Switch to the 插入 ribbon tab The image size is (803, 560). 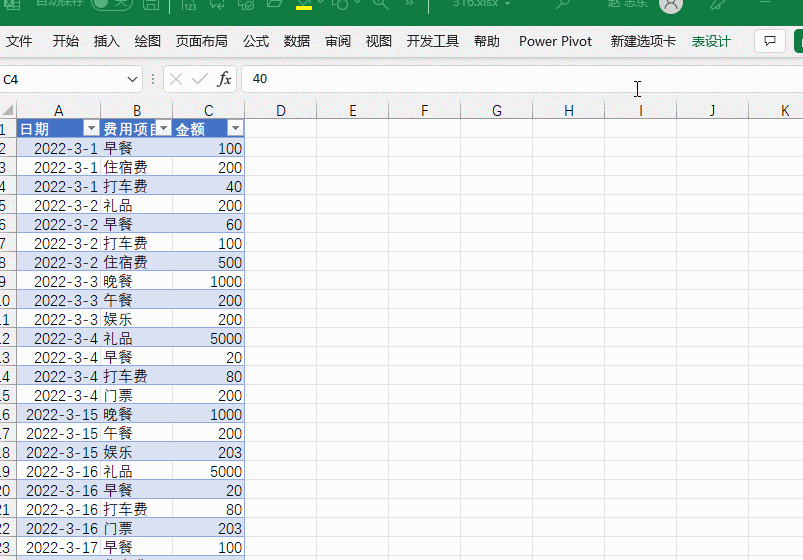107,41
